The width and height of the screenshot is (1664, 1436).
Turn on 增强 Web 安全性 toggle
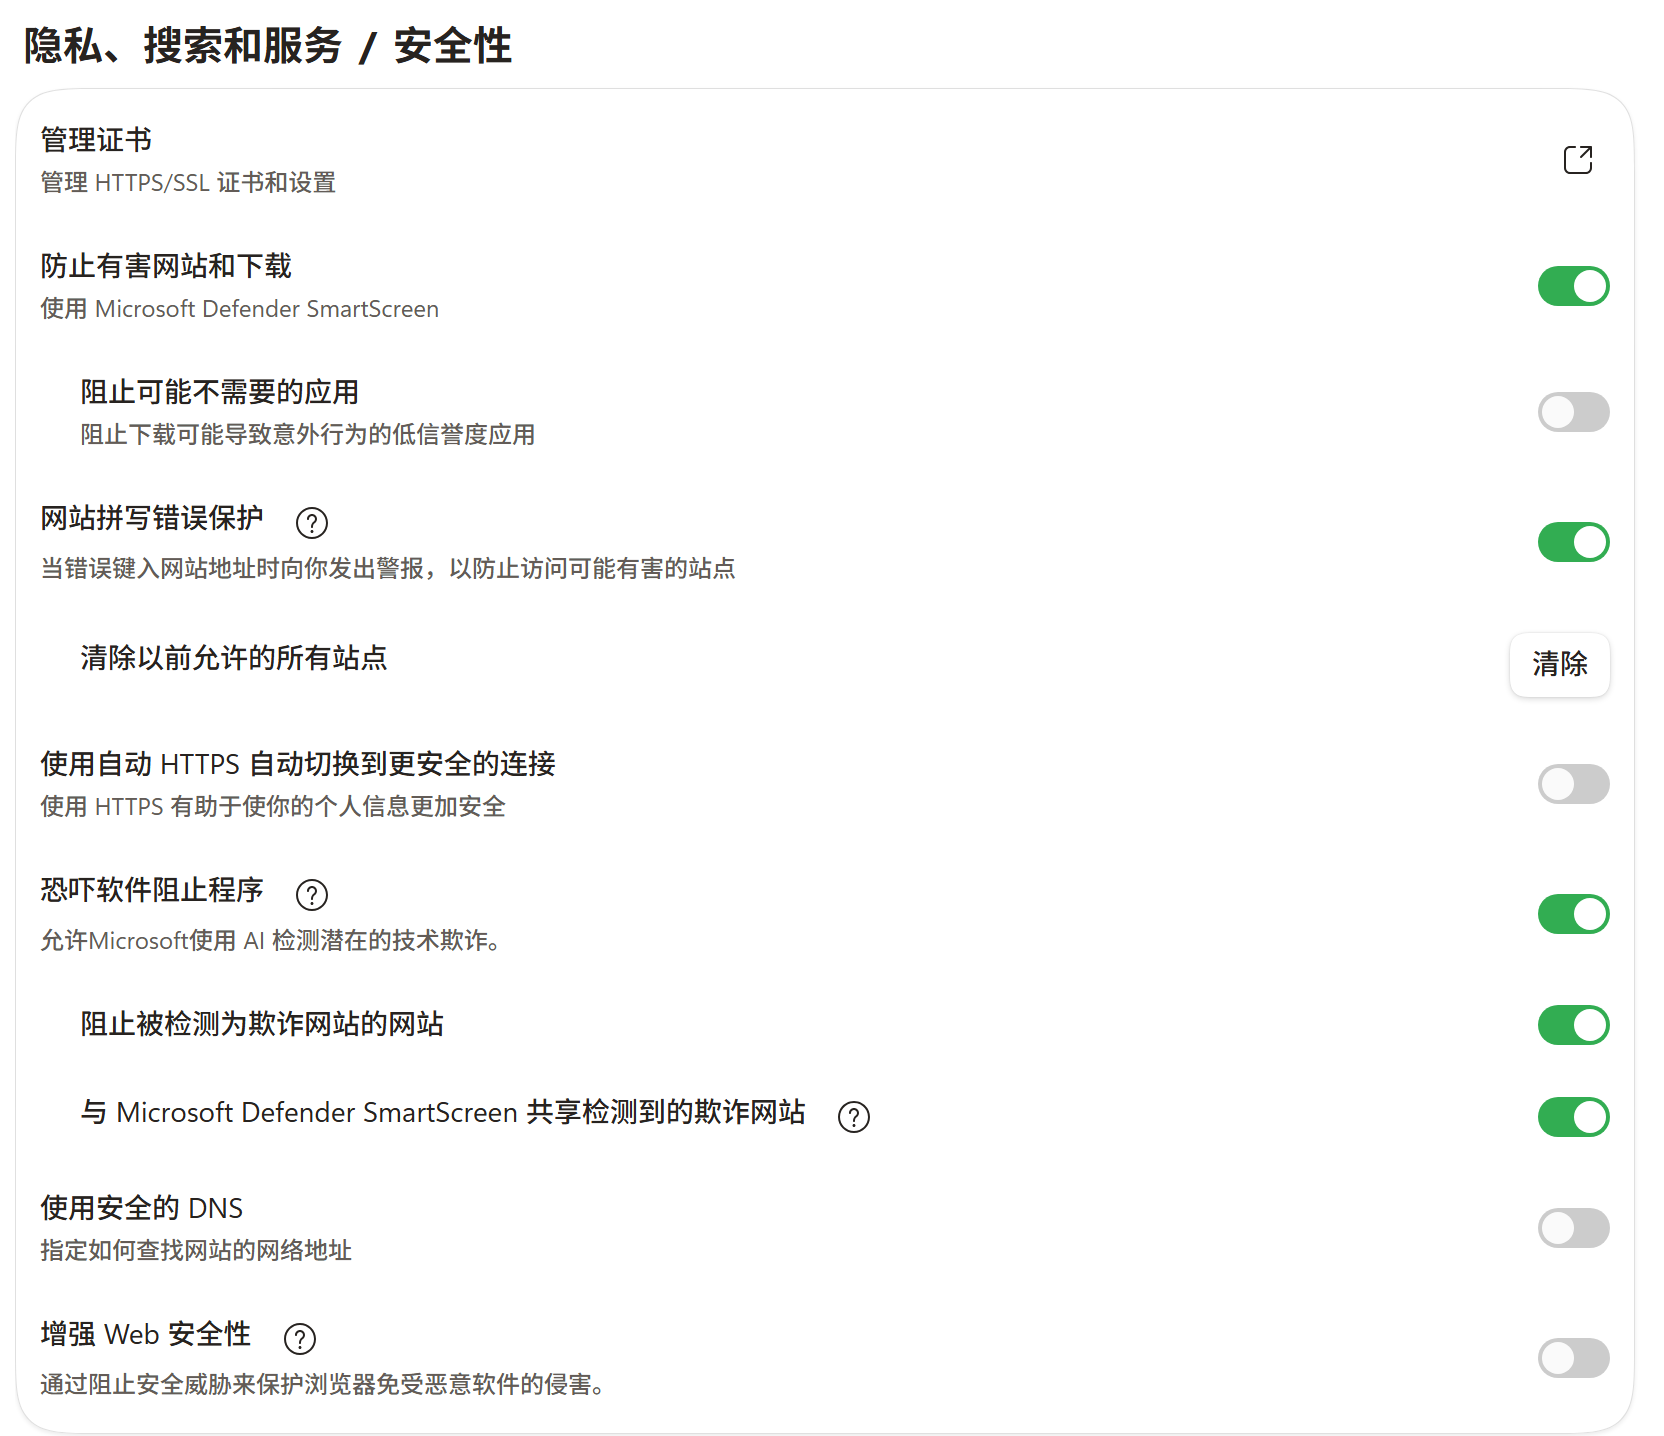tap(1573, 1358)
